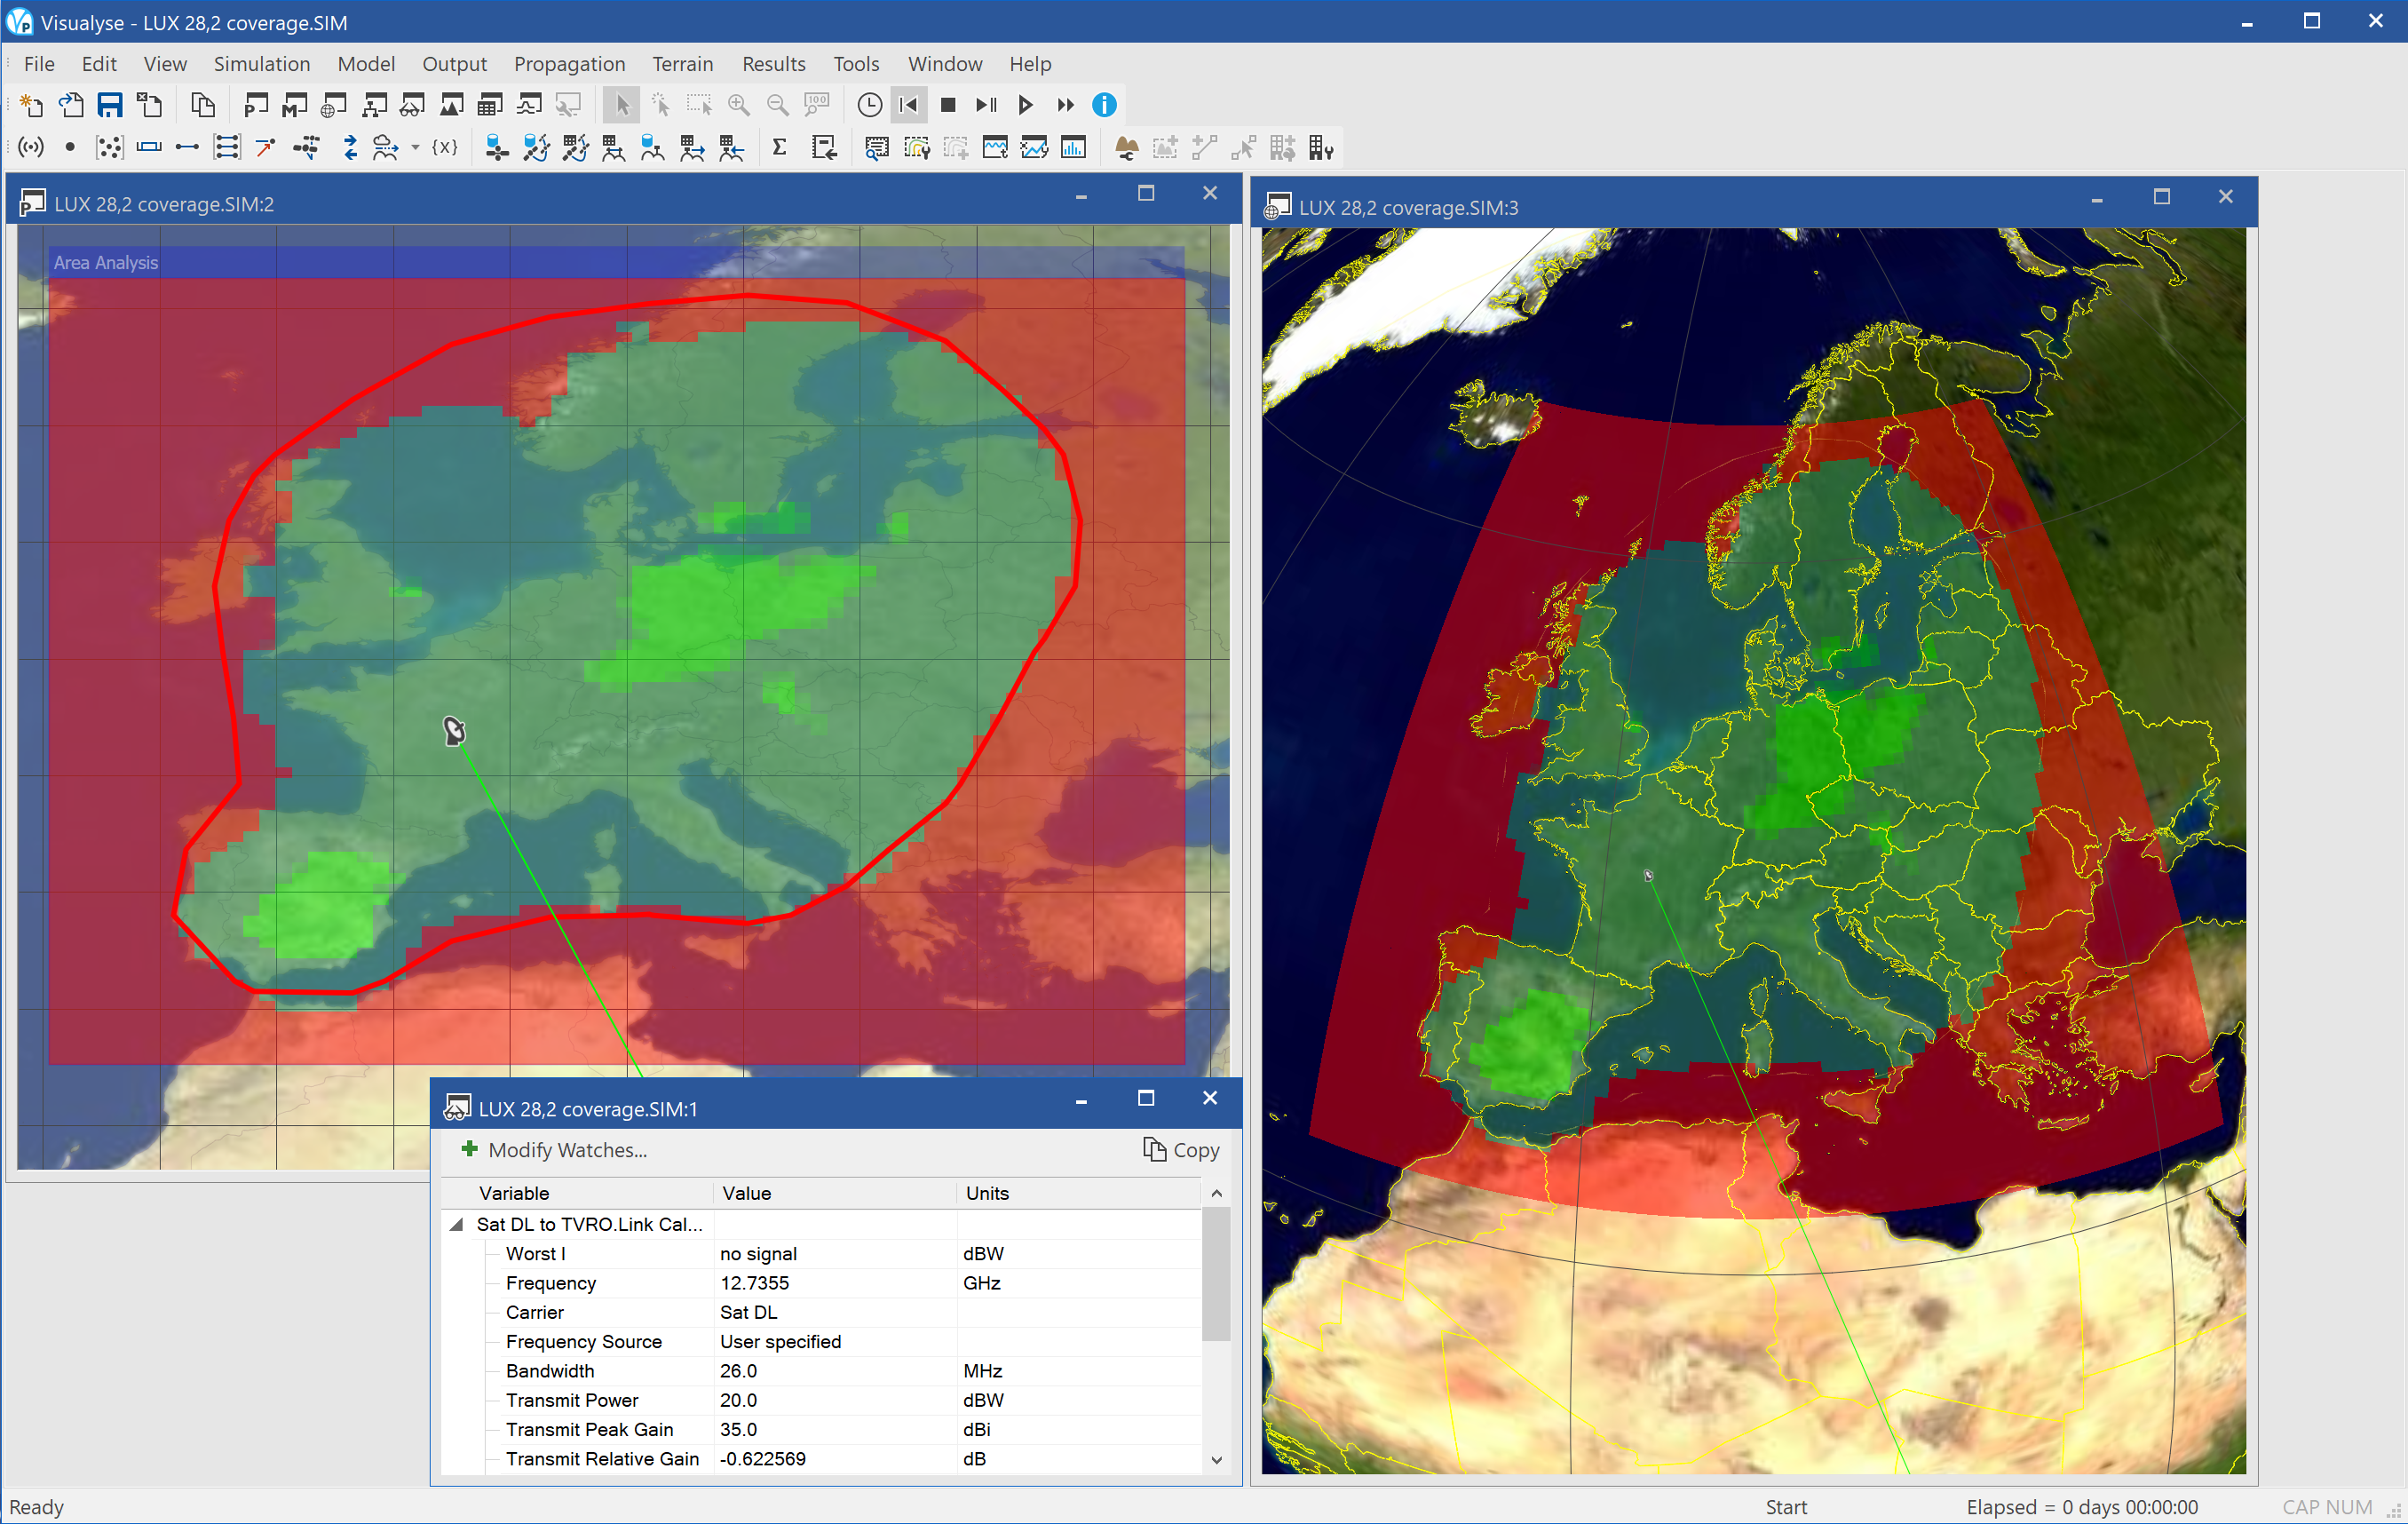Click the bar chart histogram icon
2408x1524 pixels.
1073,148
